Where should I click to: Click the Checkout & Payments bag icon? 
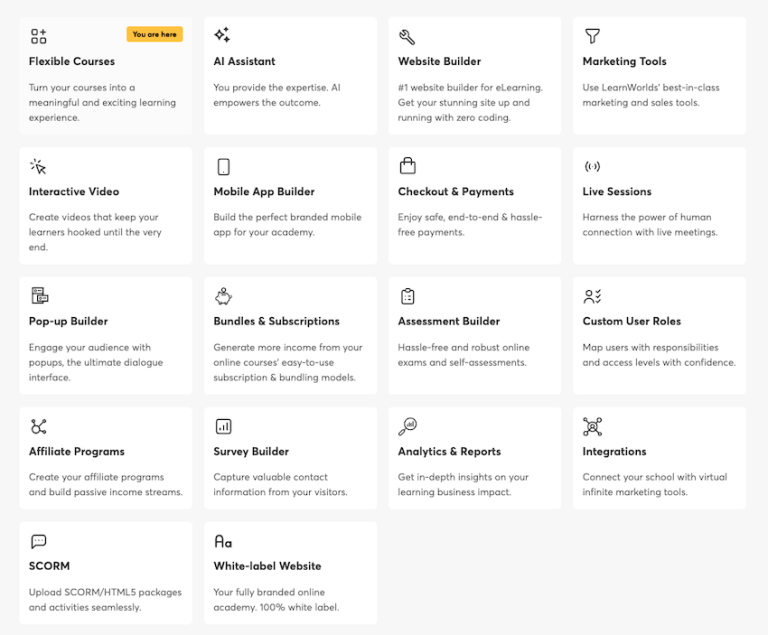[x=408, y=166]
